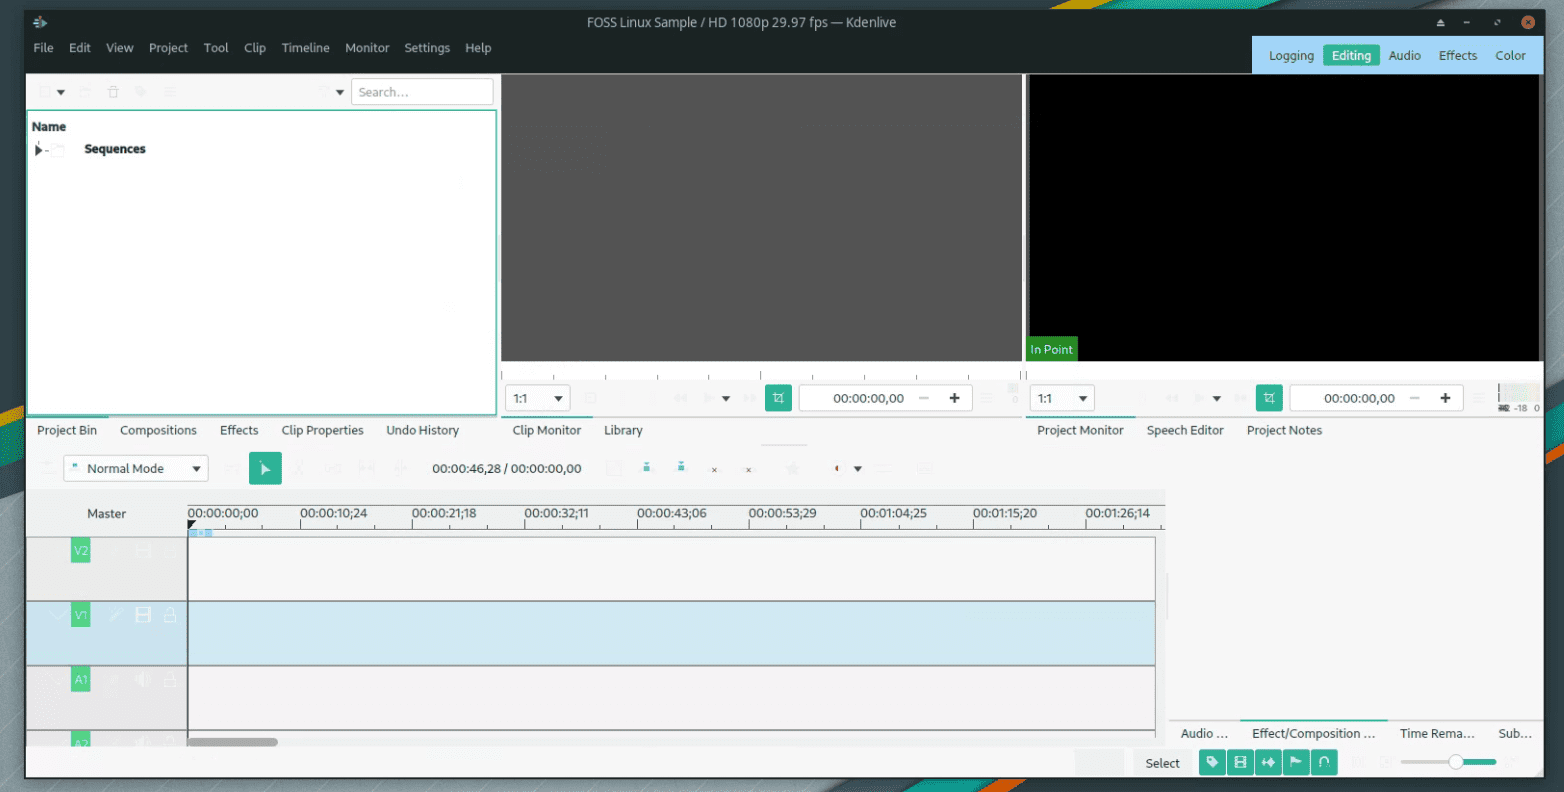Switch to the Audio workspace
Screen dimensions: 1564x792
1404,56
